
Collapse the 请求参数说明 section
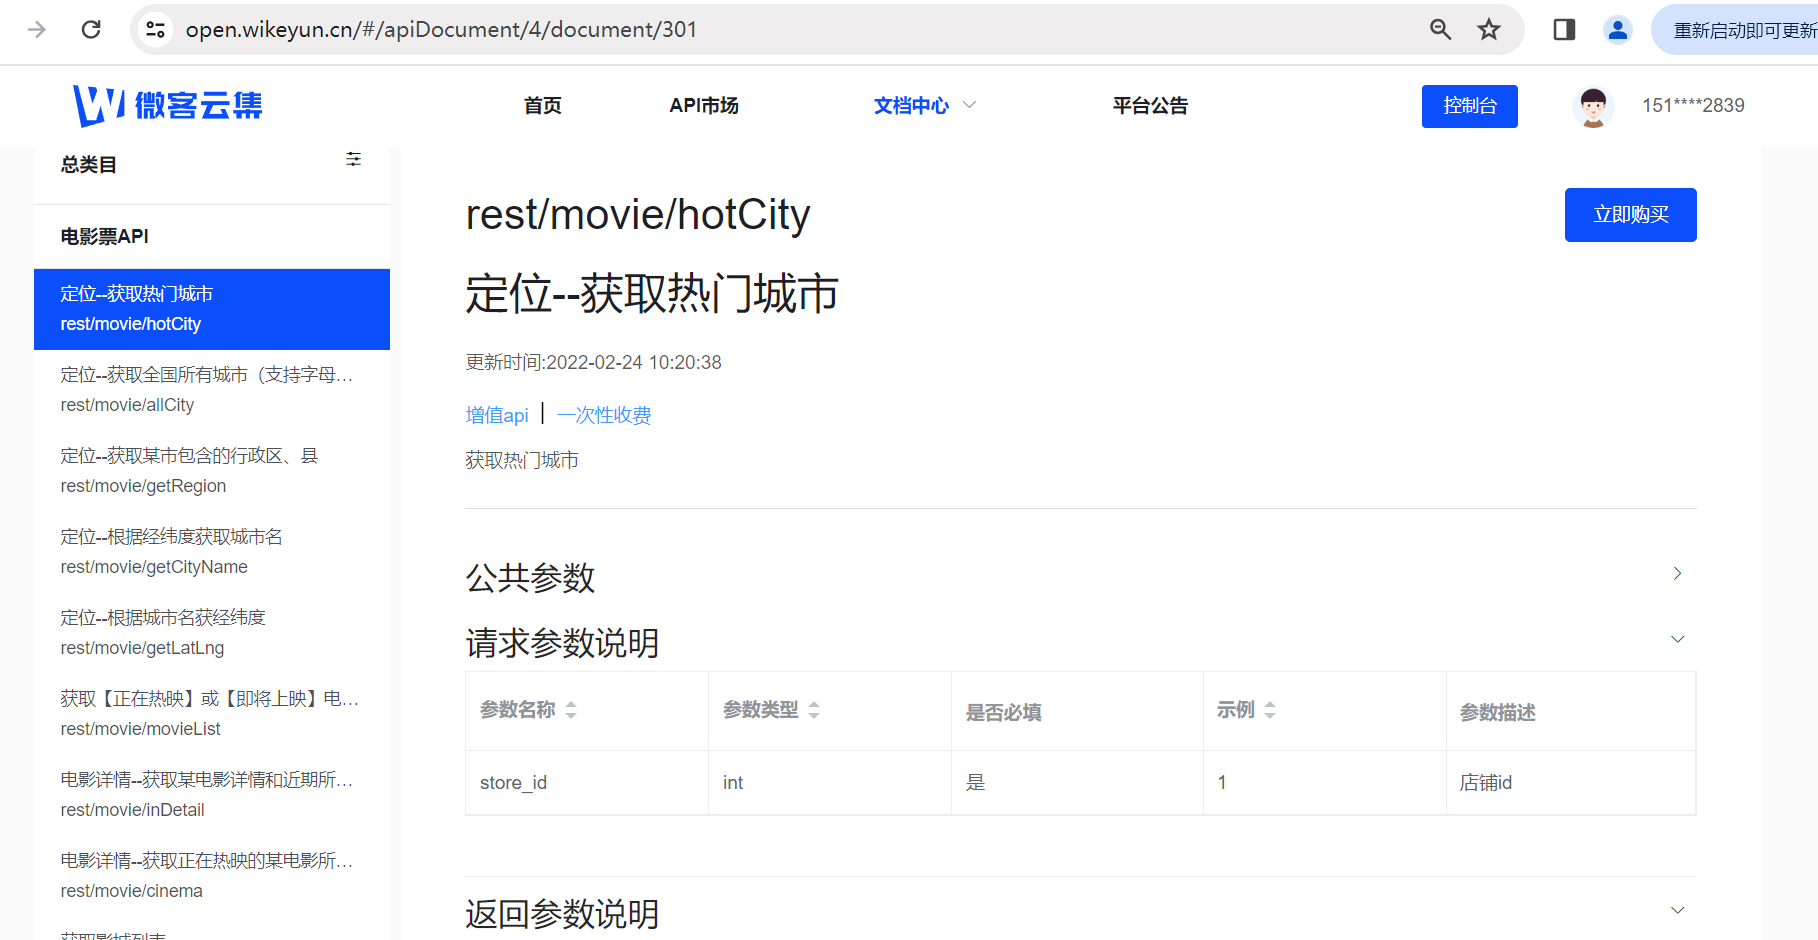click(x=1677, y=640)
